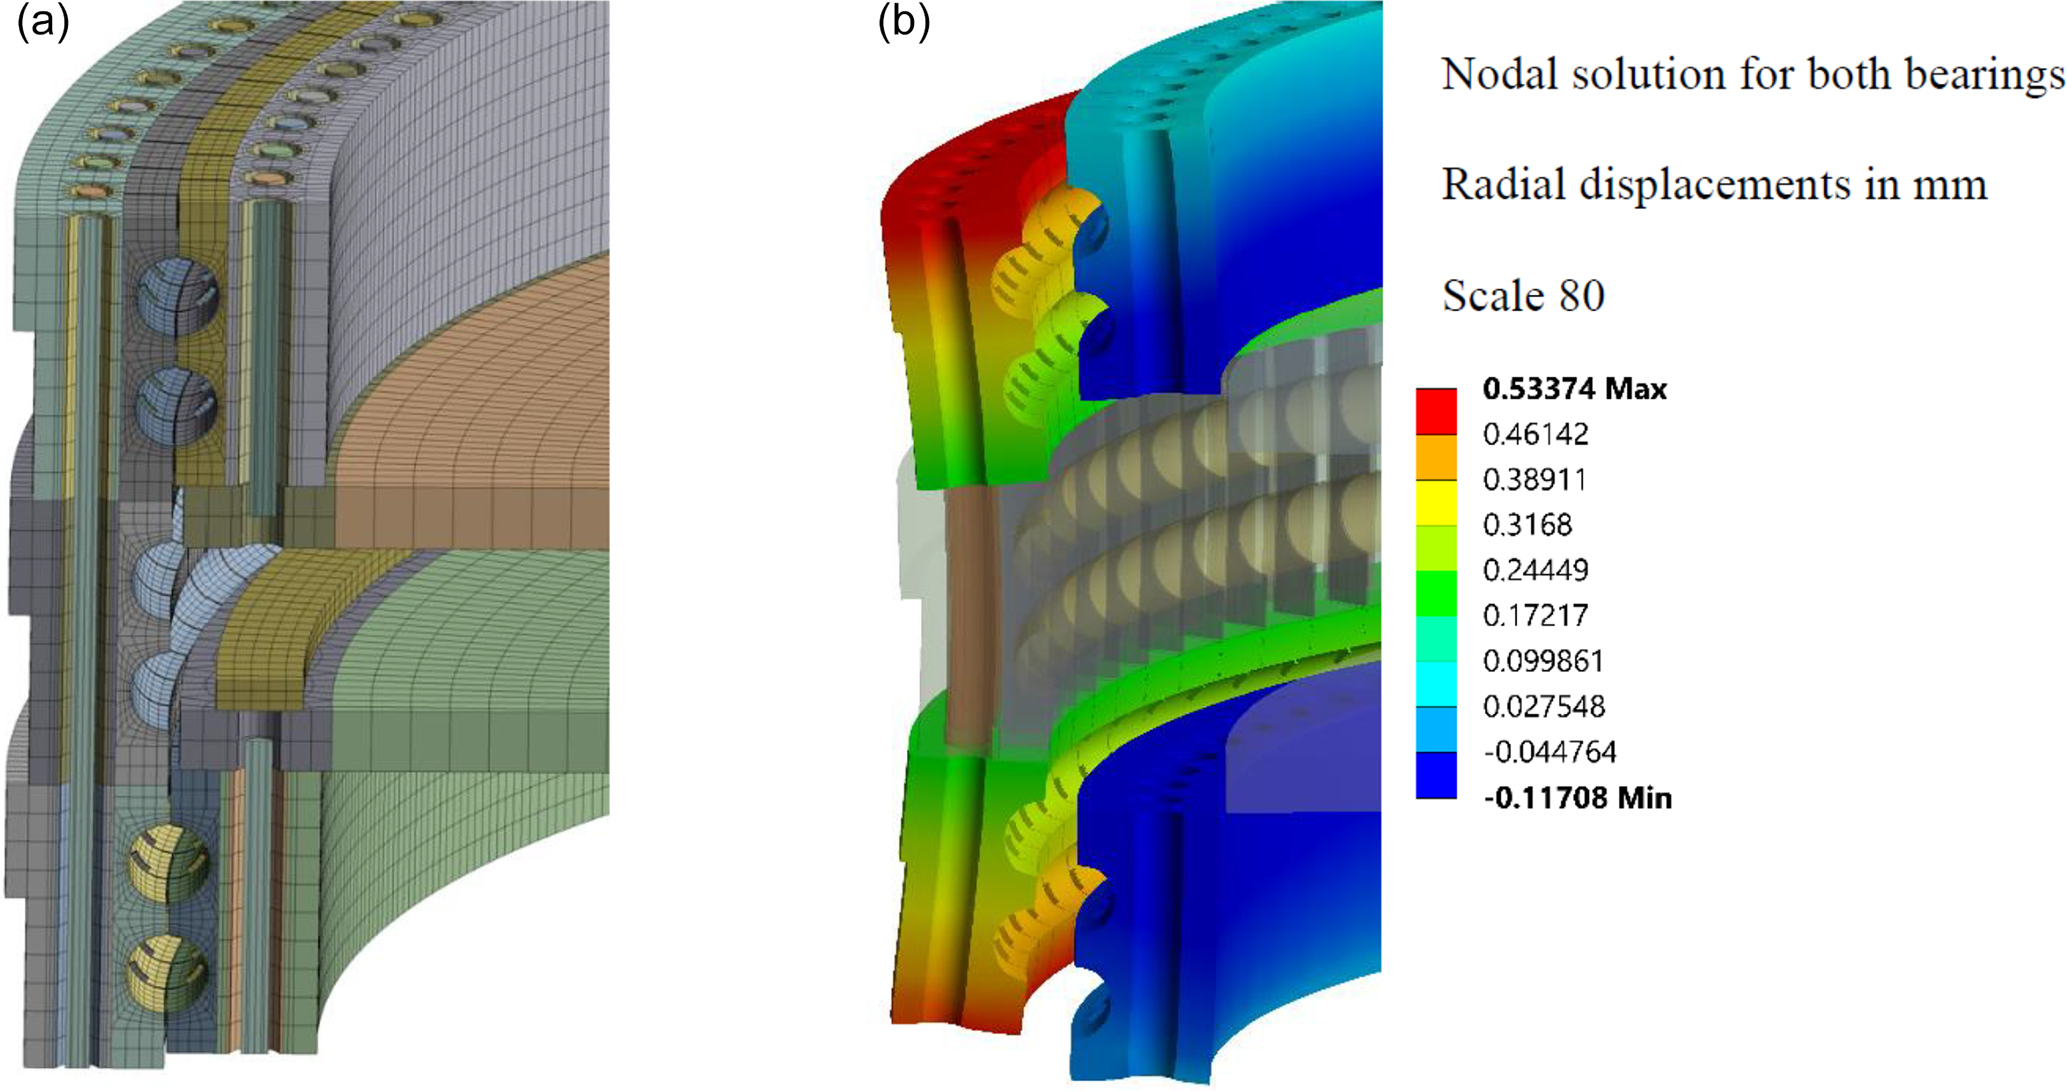Click the yellow legend color swatch
2067x1091 pixels.
[1436, 502]
